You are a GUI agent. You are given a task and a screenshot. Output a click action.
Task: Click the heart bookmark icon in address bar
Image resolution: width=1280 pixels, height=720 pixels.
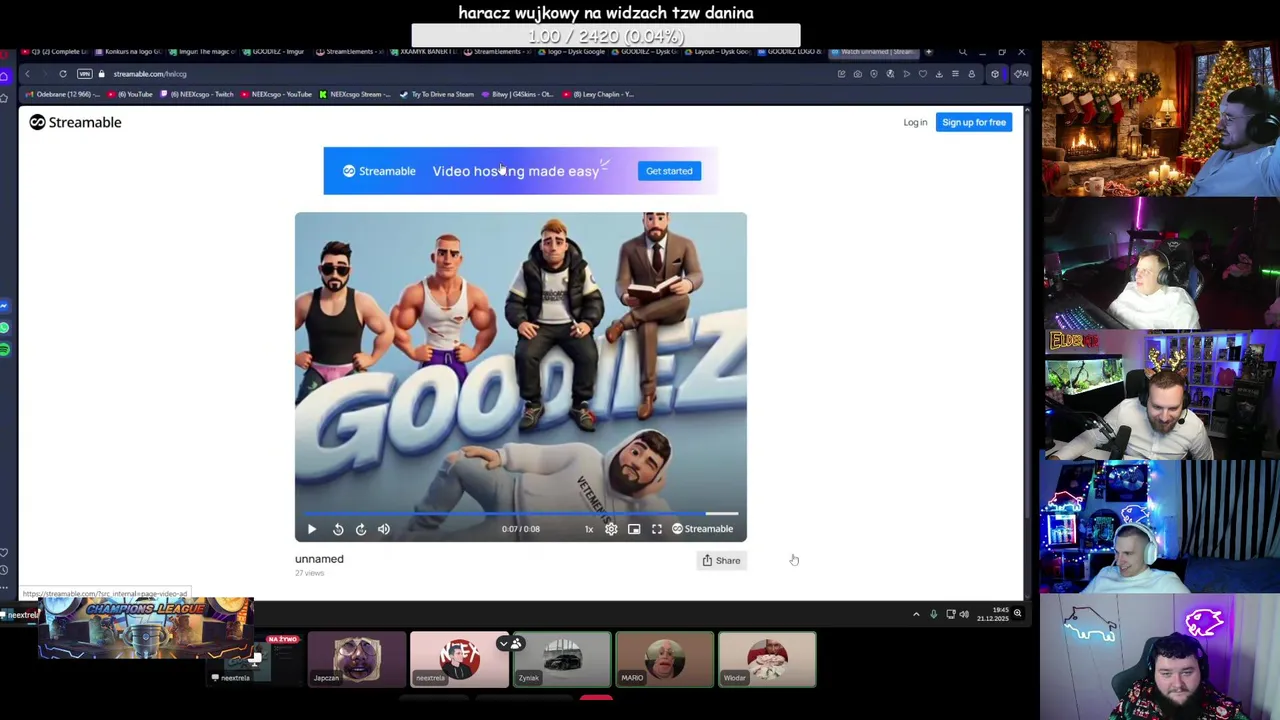[923, 74]
